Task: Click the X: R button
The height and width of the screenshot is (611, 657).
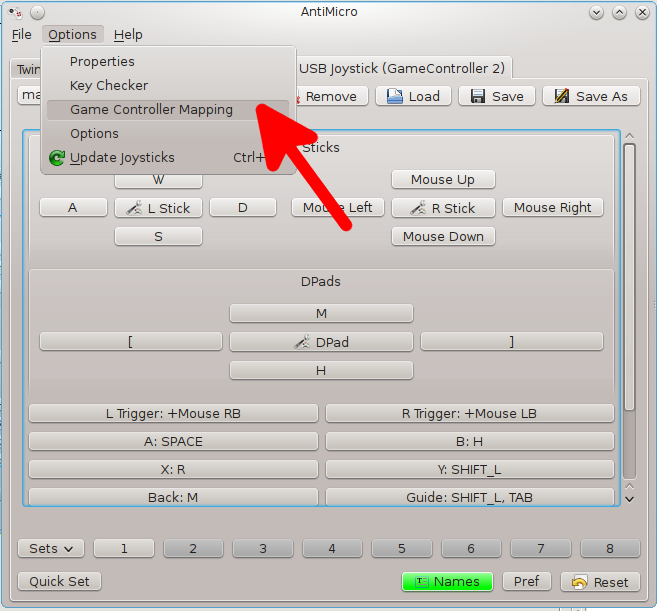Action: [x=173, y=469]
